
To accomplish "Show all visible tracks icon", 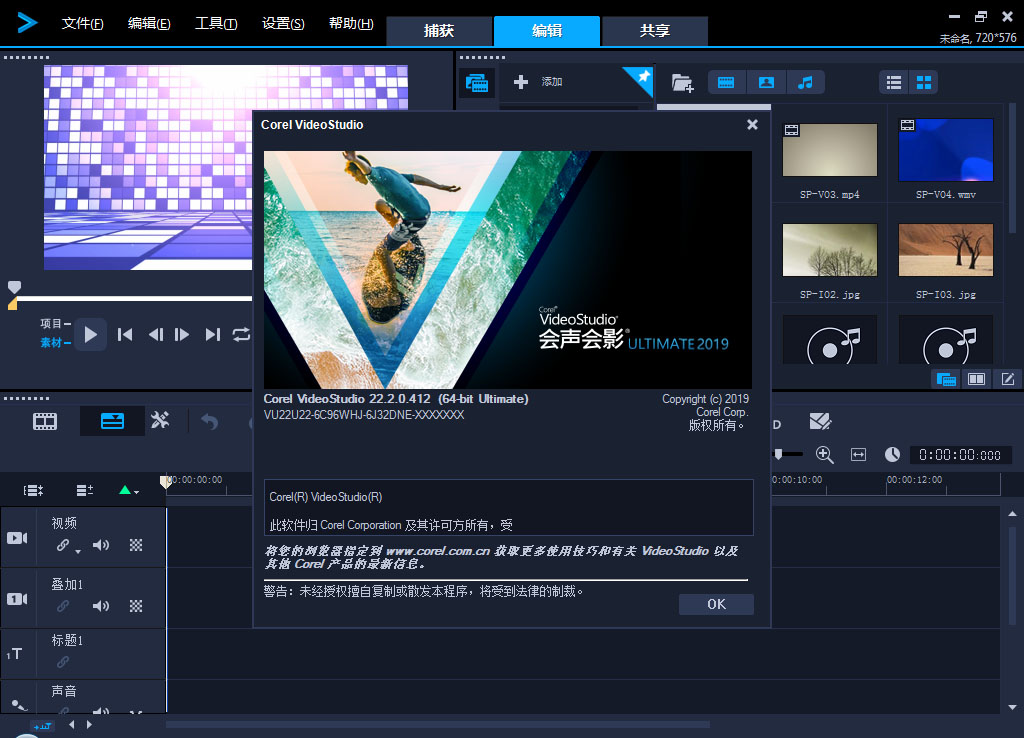I will 33,490.
